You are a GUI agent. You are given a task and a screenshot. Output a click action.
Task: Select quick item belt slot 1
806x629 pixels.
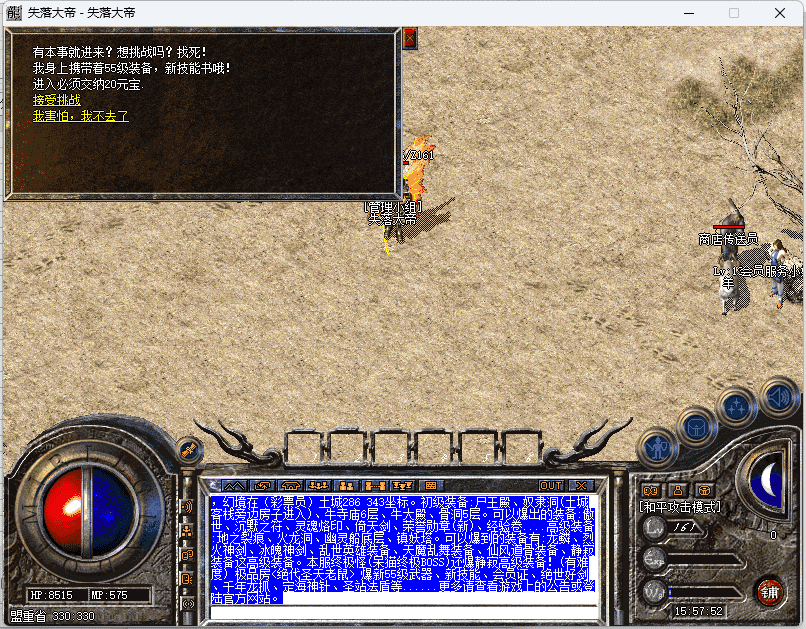pyautogui.click(x=306, y=447)
